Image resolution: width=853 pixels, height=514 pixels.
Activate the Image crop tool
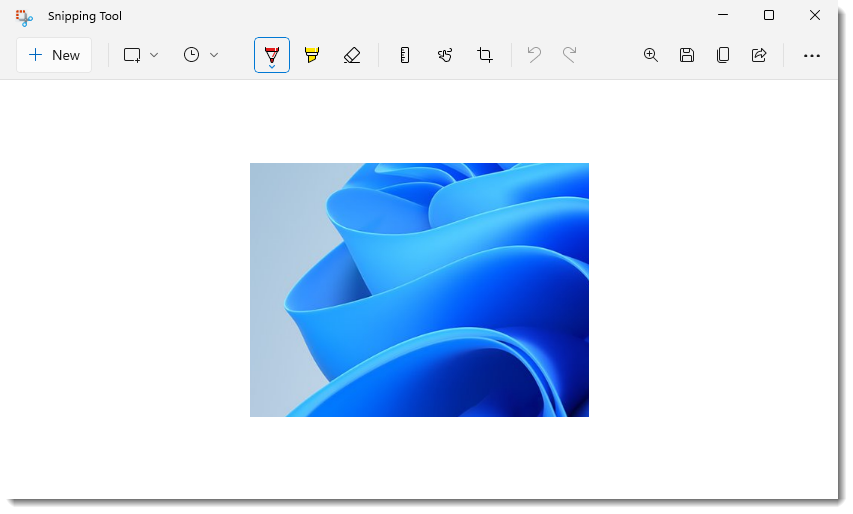(485, 55)
